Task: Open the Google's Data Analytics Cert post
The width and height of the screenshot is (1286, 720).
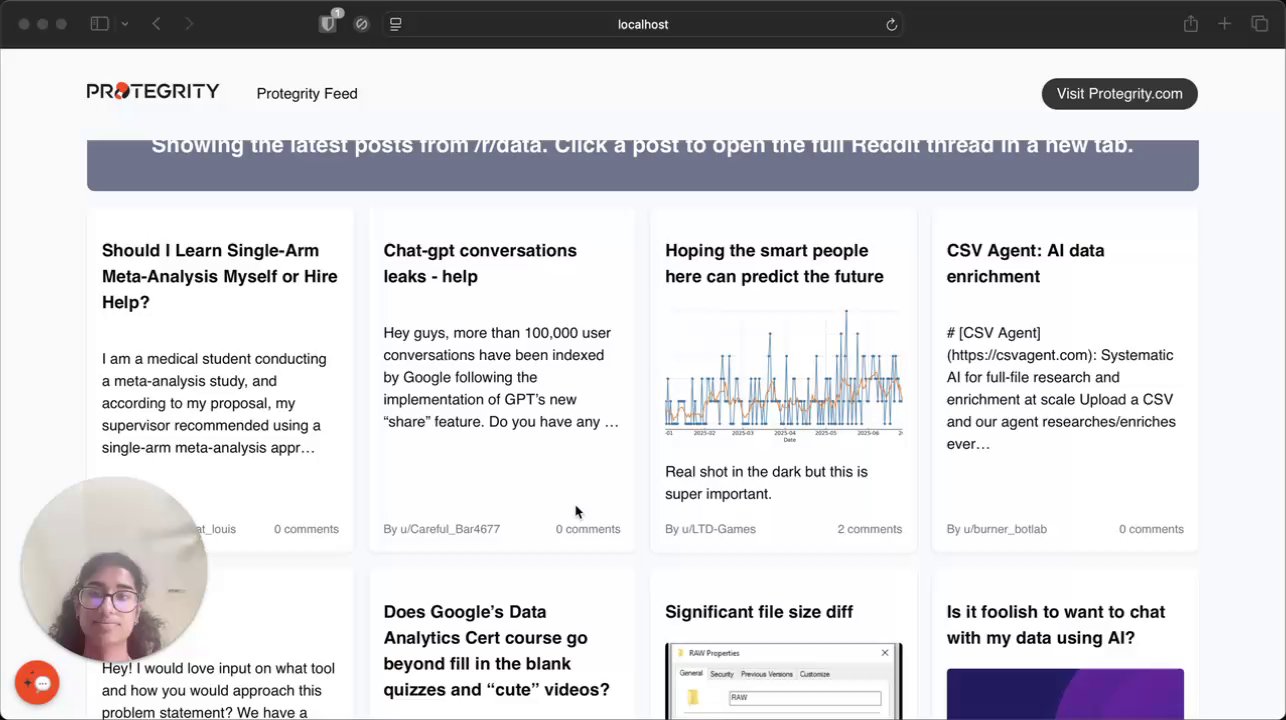Action: pos(496,651)
